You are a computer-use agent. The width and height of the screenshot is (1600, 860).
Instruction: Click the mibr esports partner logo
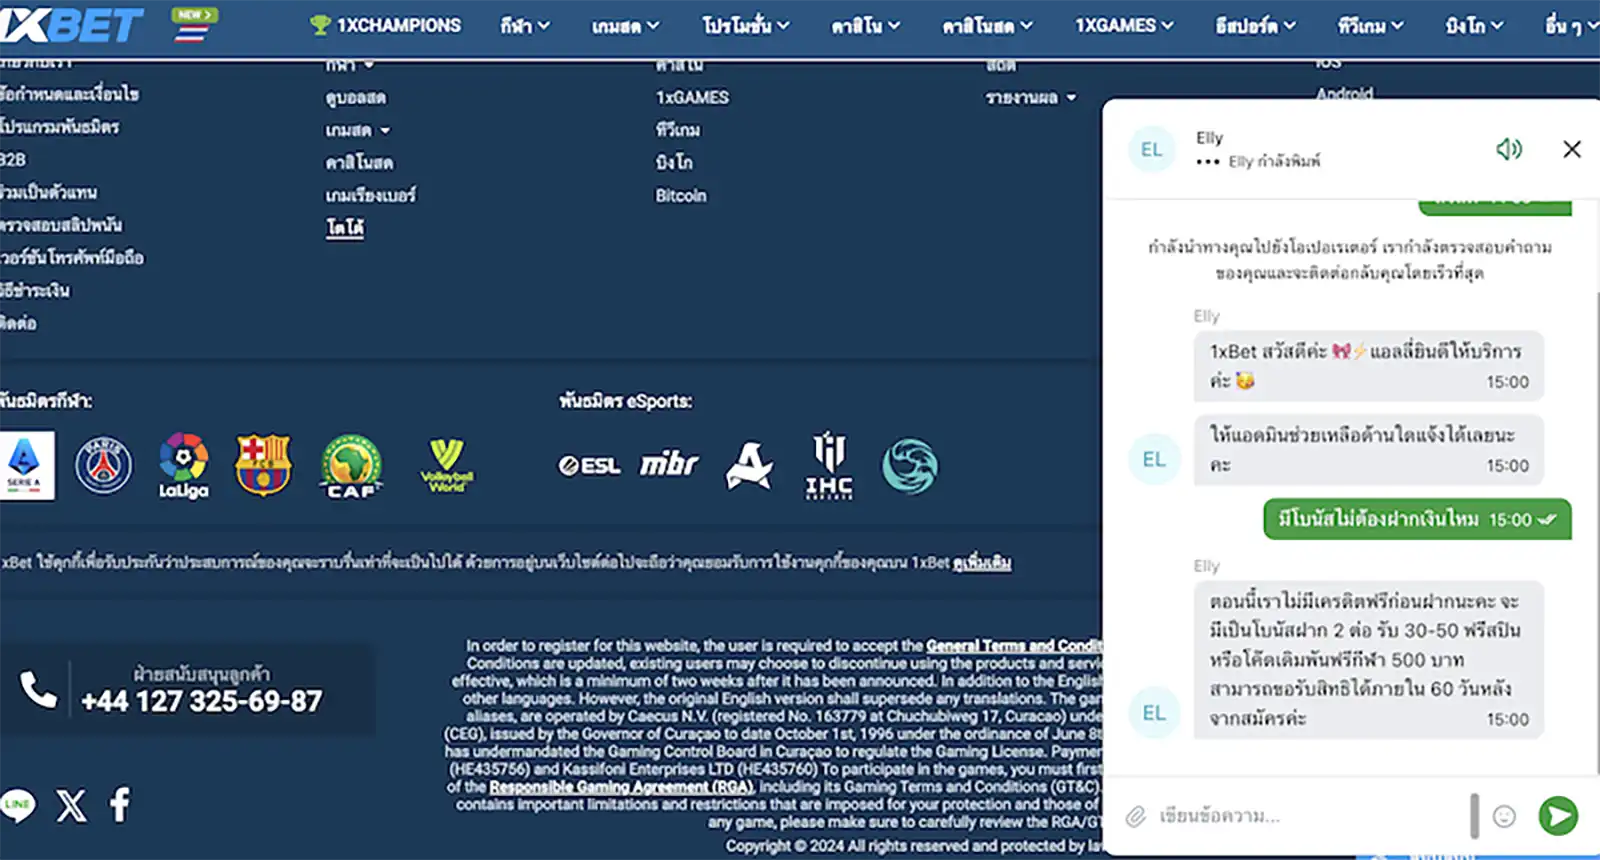point(669,464)
